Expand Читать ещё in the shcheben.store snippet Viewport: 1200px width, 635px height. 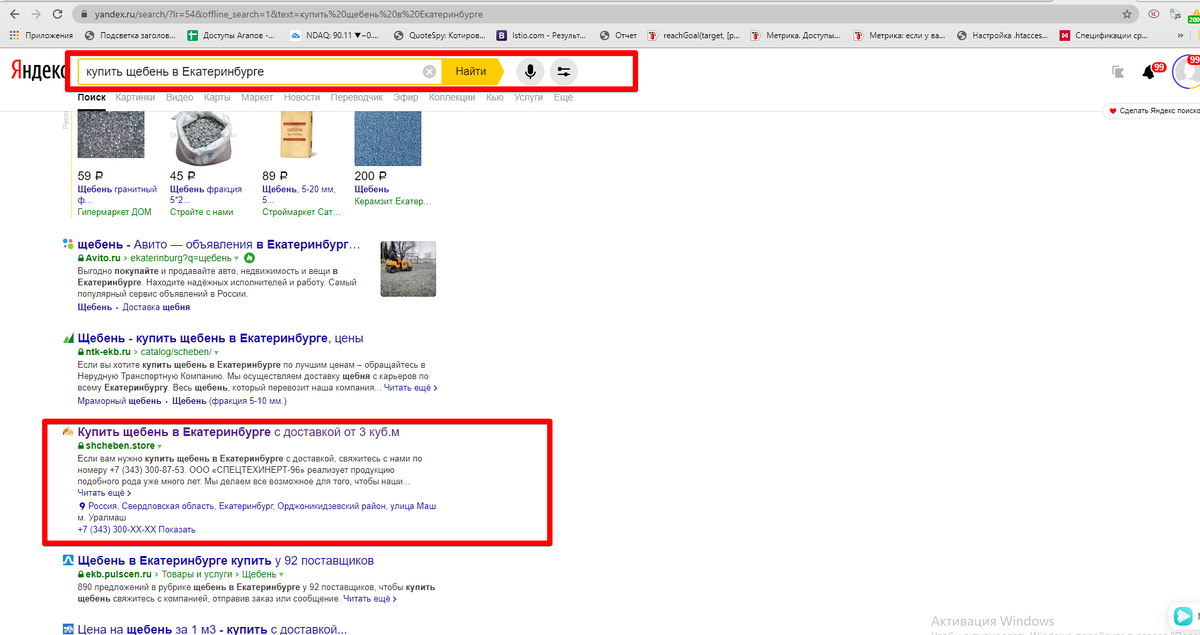(x=104, y=492)
